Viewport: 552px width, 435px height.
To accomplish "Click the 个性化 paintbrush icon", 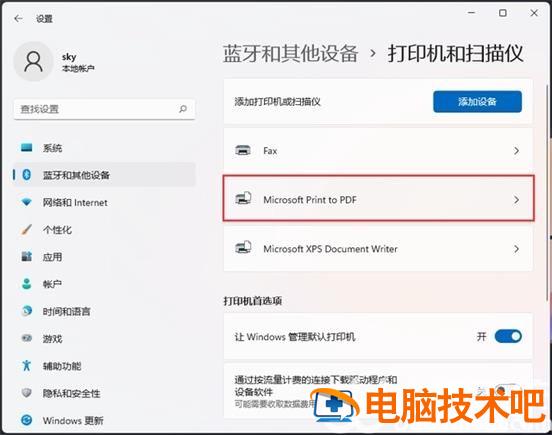I will pyautogui.click(x=26, y=229).
